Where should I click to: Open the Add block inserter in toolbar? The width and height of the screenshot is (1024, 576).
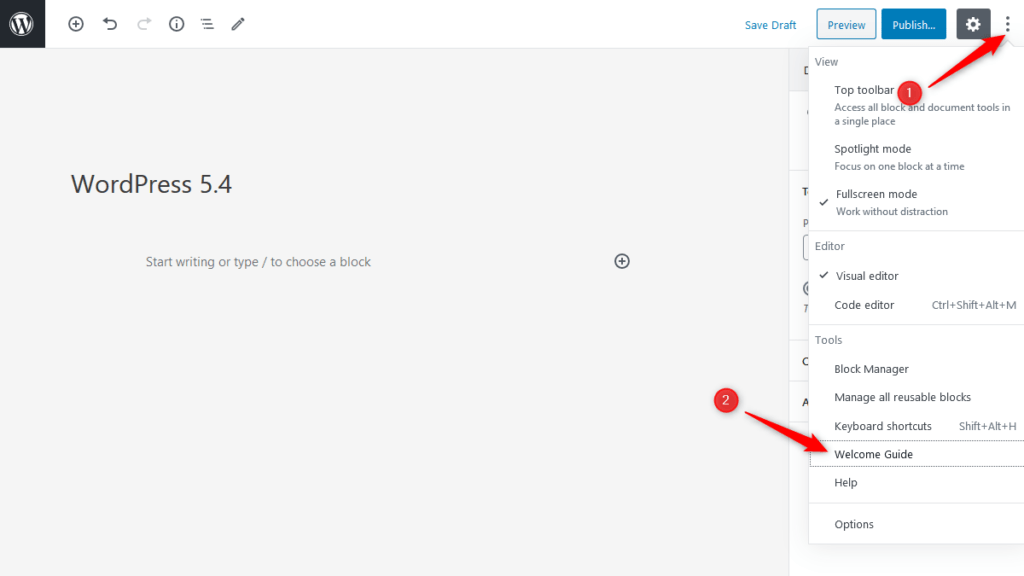pyautogui.click(x=76, y=24)
